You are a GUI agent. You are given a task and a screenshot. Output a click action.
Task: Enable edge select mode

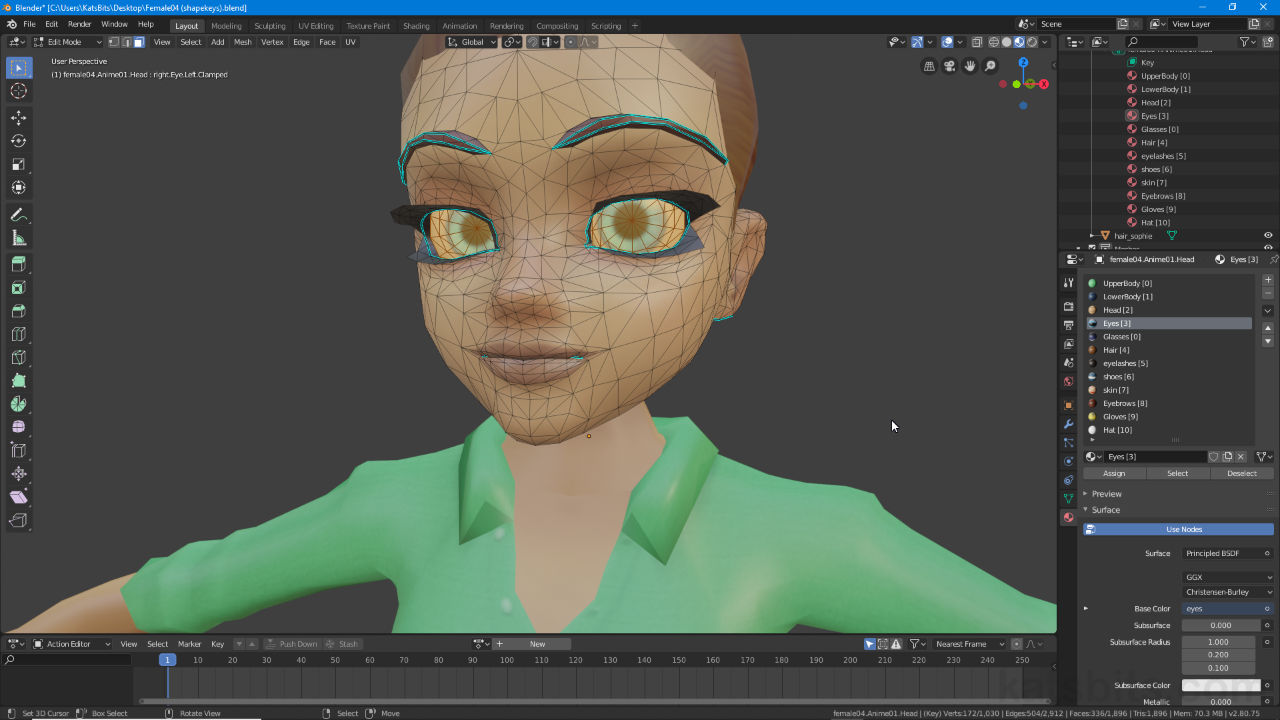click(126, 42)
